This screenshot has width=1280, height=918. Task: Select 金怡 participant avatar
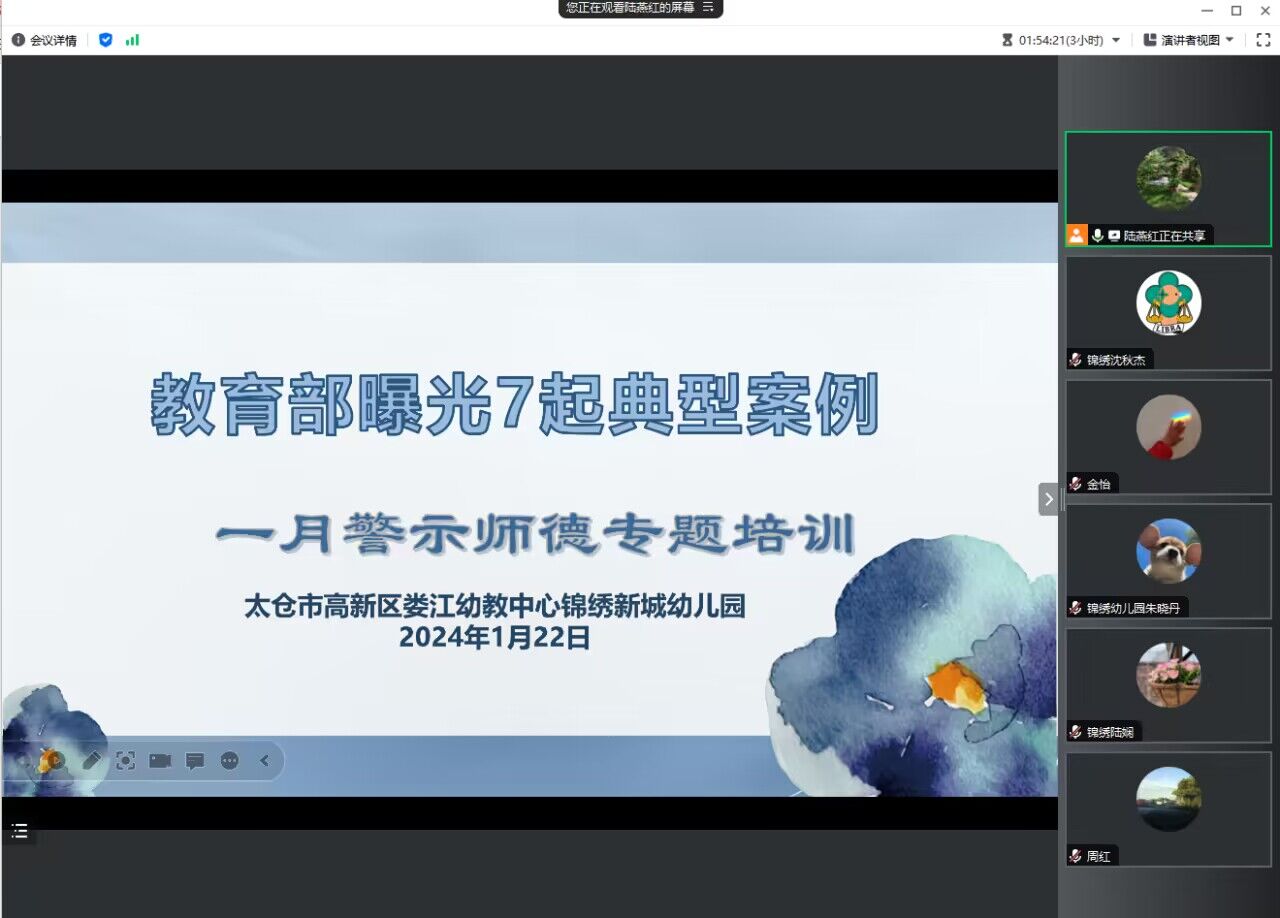tap(1168, 427)
